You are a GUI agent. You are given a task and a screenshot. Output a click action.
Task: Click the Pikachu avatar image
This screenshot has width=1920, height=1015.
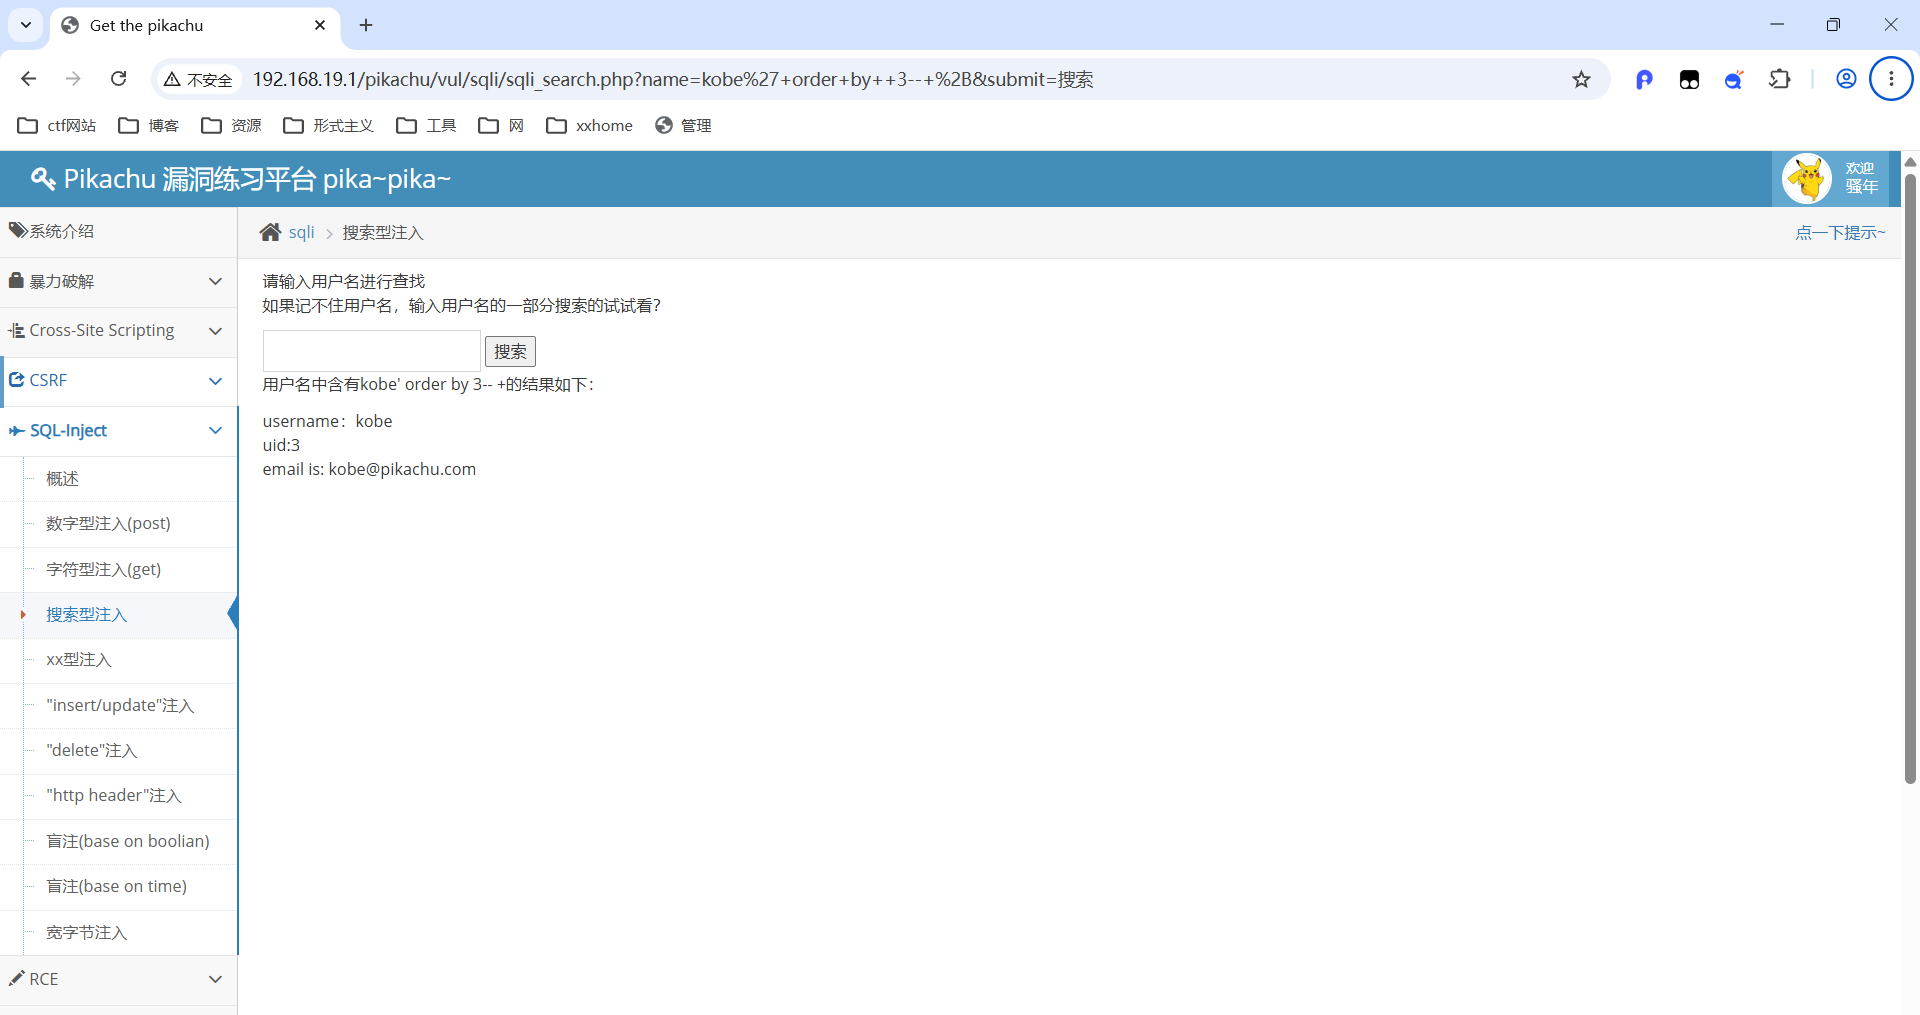[1807, 179]
